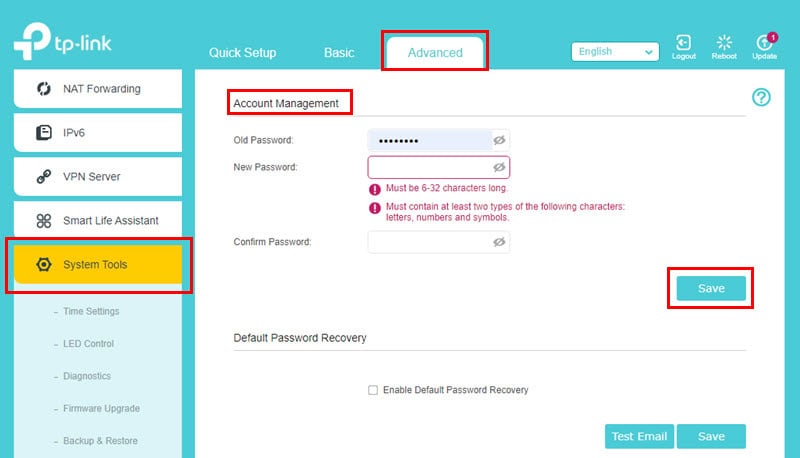
Task: Save the Account Management password changes
Action: pyautogui.click(x=711, y=289)
